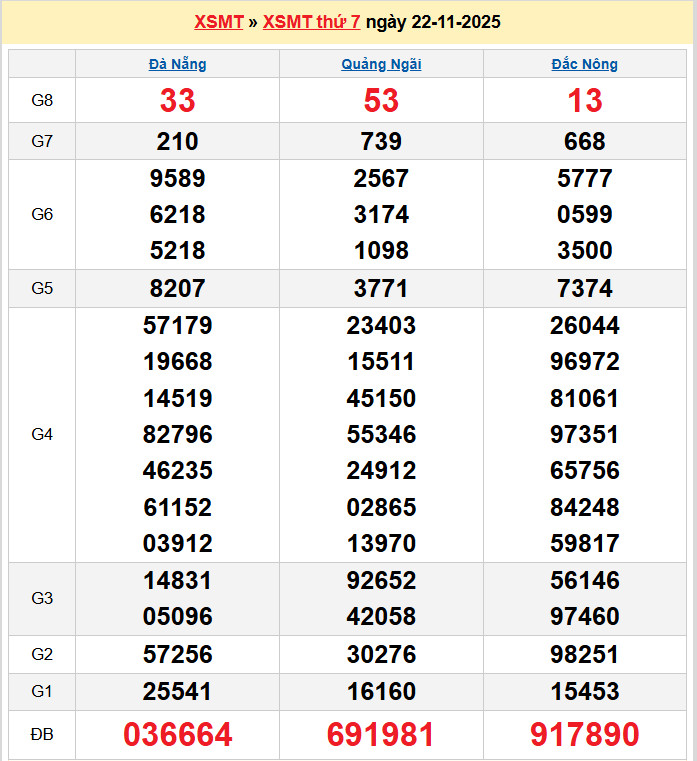The height and width of the screenshot is (761, 697).
Task: Select Đà Nẵng special prize 036664
Action: point(177,735)
